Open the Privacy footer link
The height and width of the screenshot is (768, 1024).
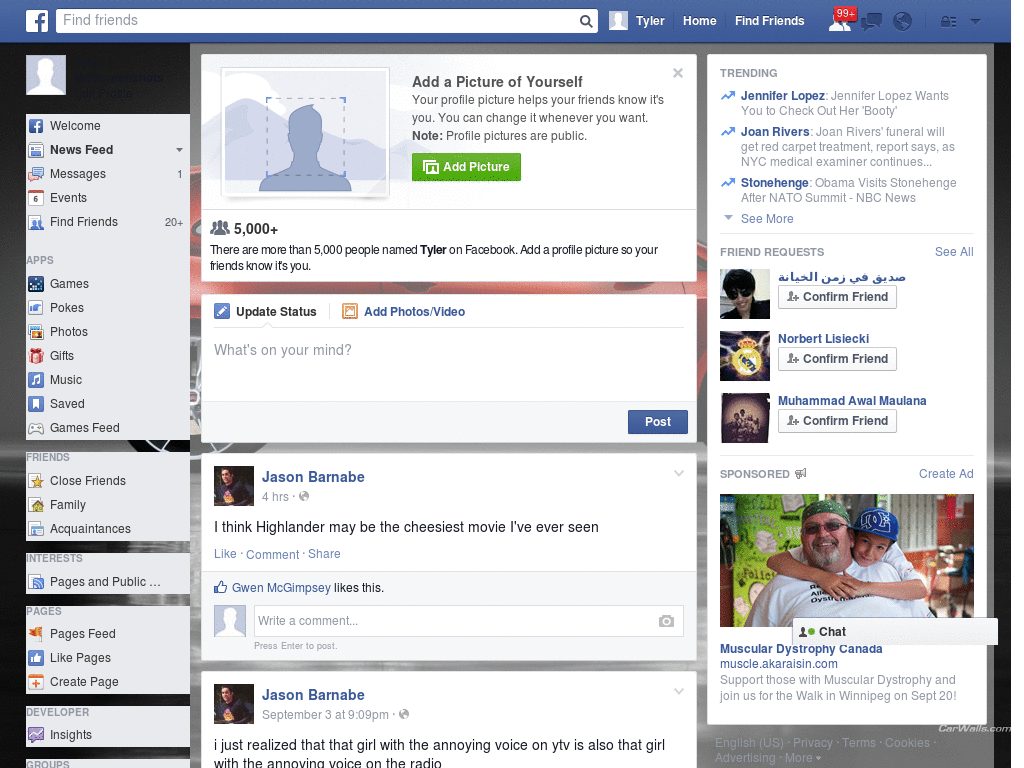812,743
